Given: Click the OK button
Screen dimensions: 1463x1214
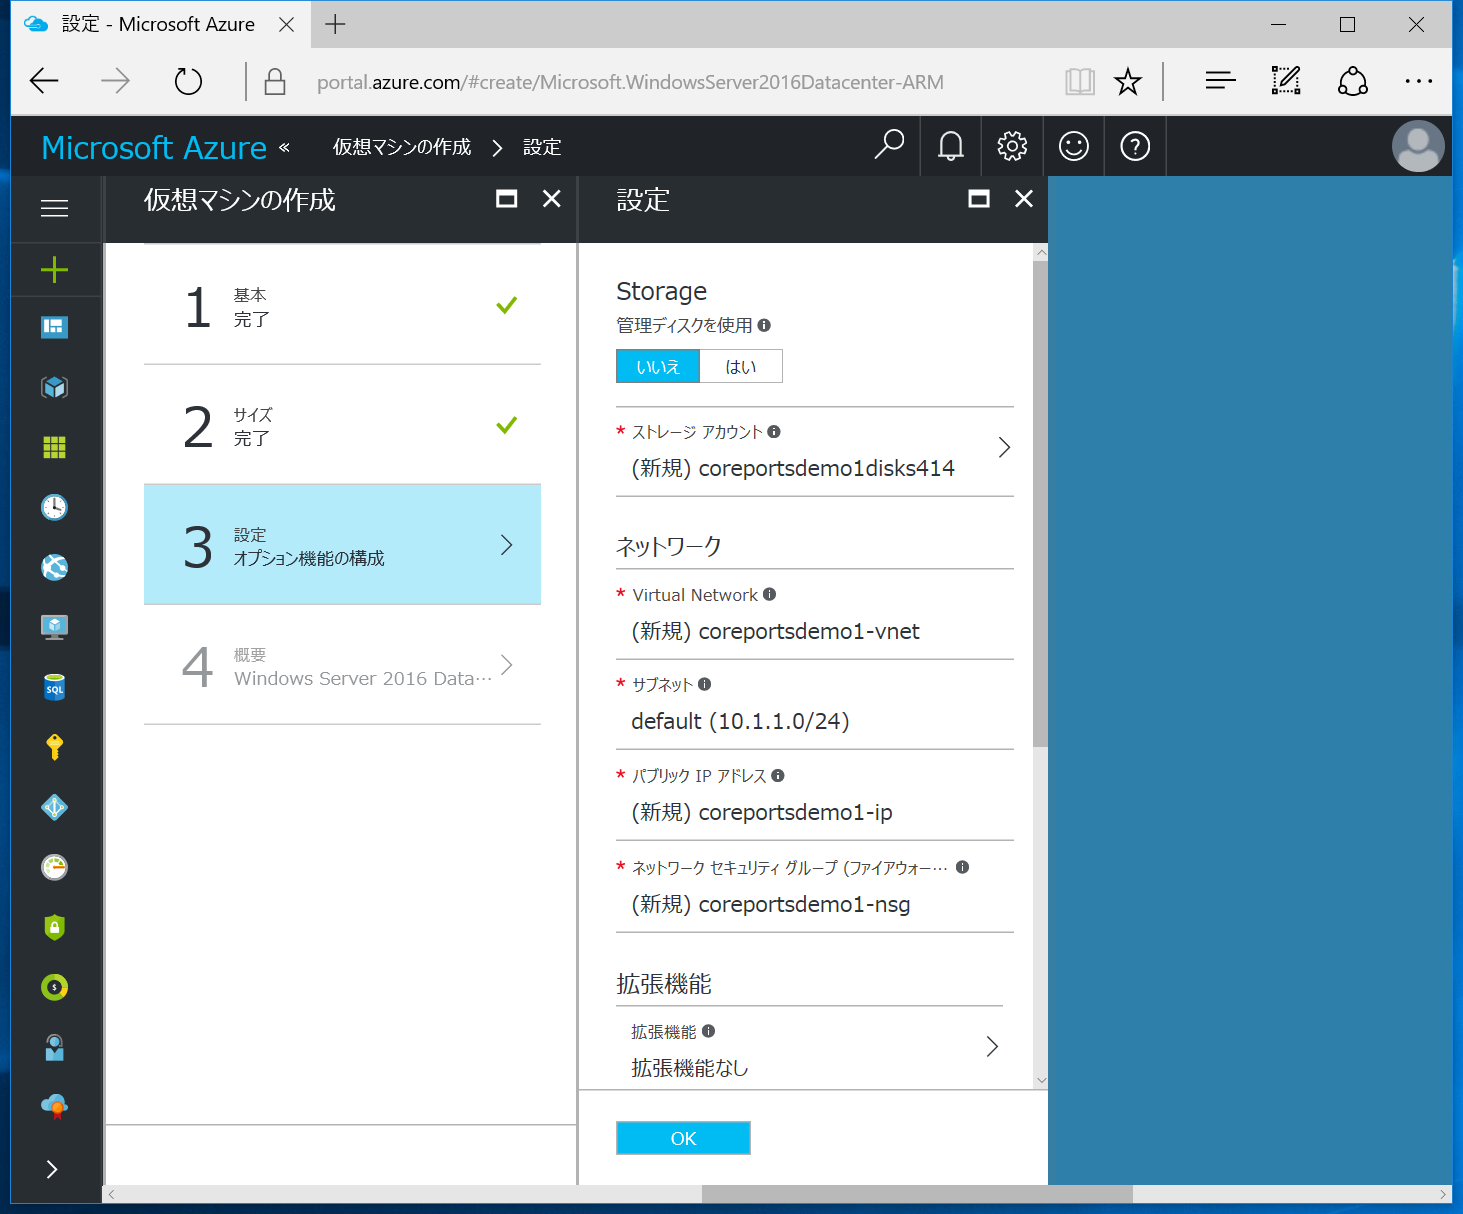Looking at the screenshot, I should (x=683, y=1138).
